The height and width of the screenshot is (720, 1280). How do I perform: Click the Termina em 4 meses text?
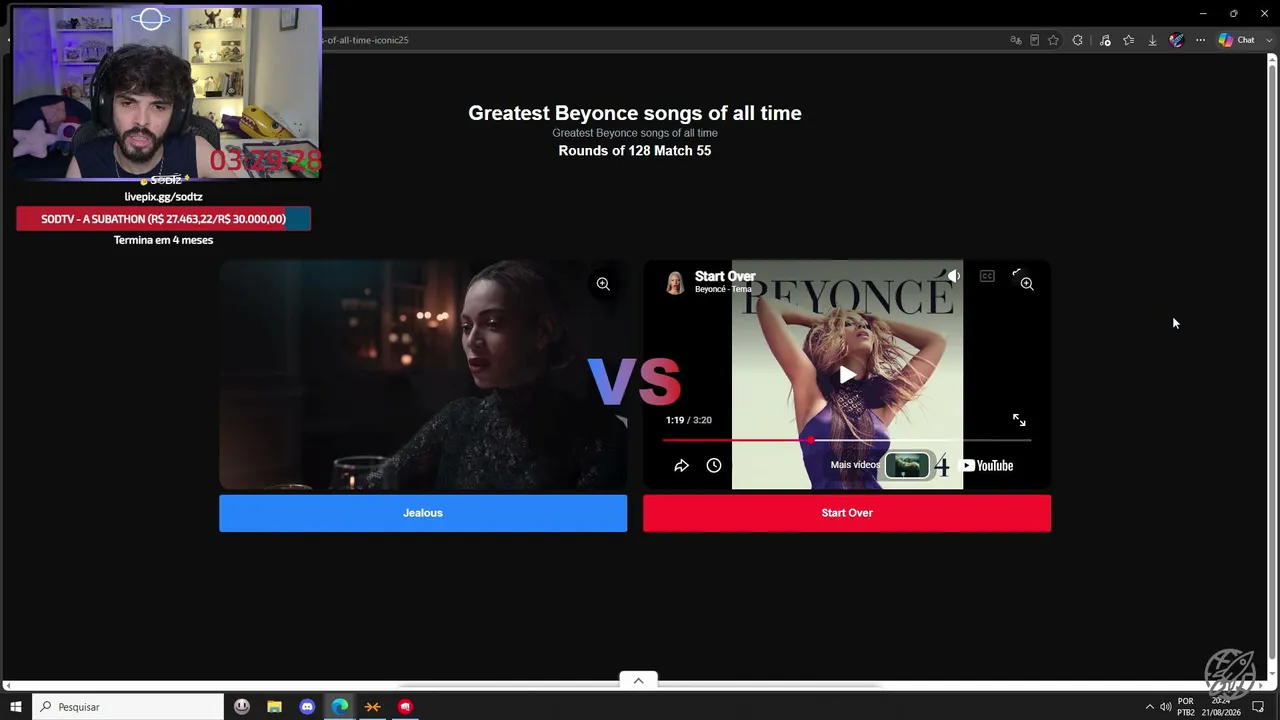click(x=163, y=240)
